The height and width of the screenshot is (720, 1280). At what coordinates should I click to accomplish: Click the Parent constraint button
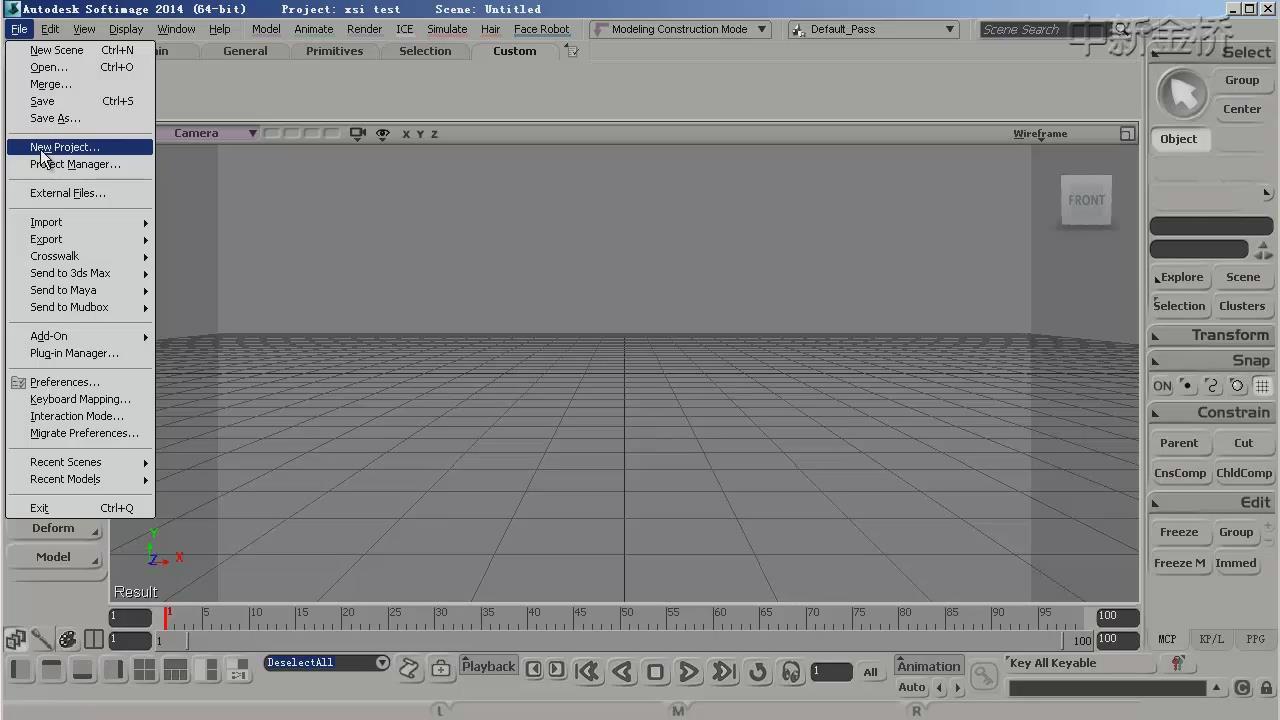(1179, 443)
